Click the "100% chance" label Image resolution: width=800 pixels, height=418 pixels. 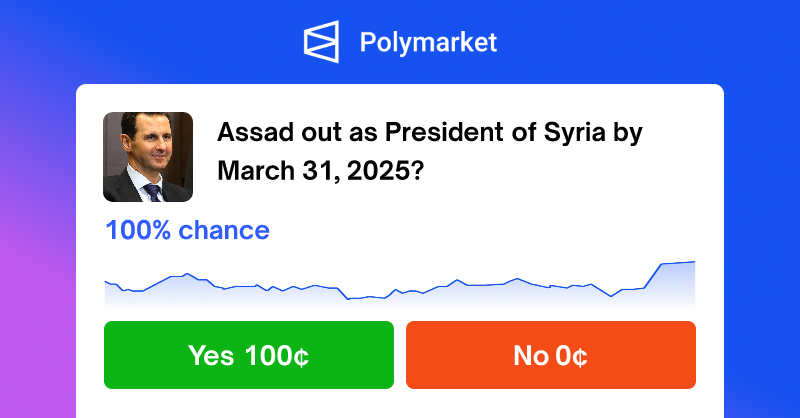click(x=187, y=230)
